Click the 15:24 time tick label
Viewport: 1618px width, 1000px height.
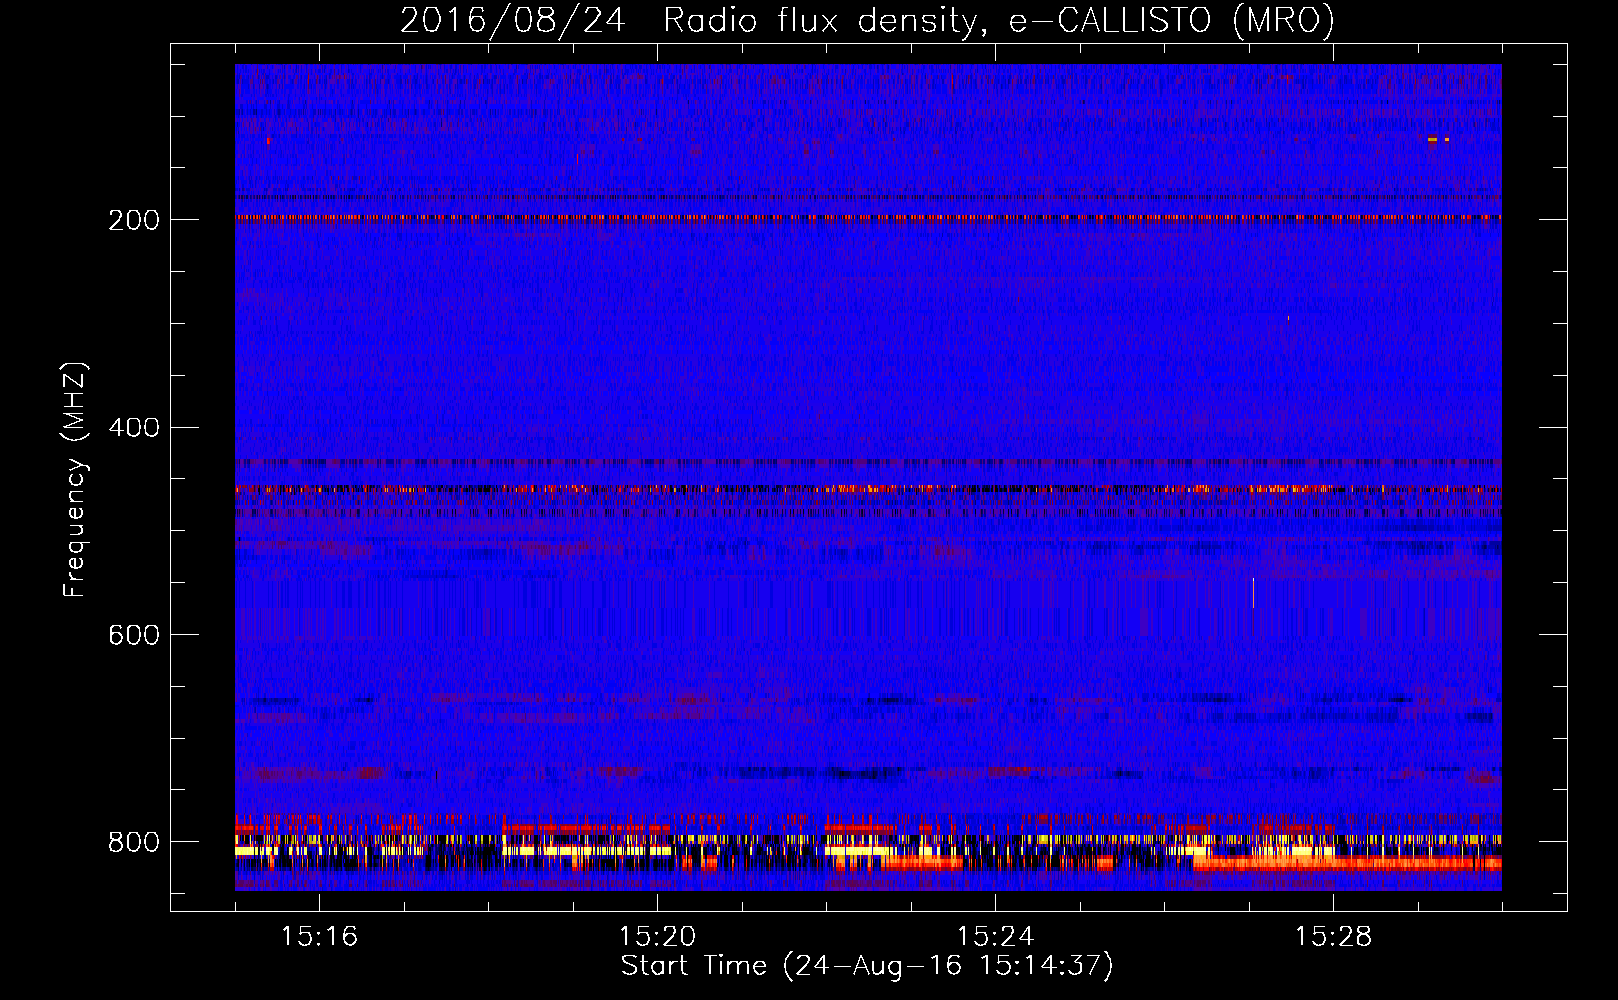click(x=995, y=936)
